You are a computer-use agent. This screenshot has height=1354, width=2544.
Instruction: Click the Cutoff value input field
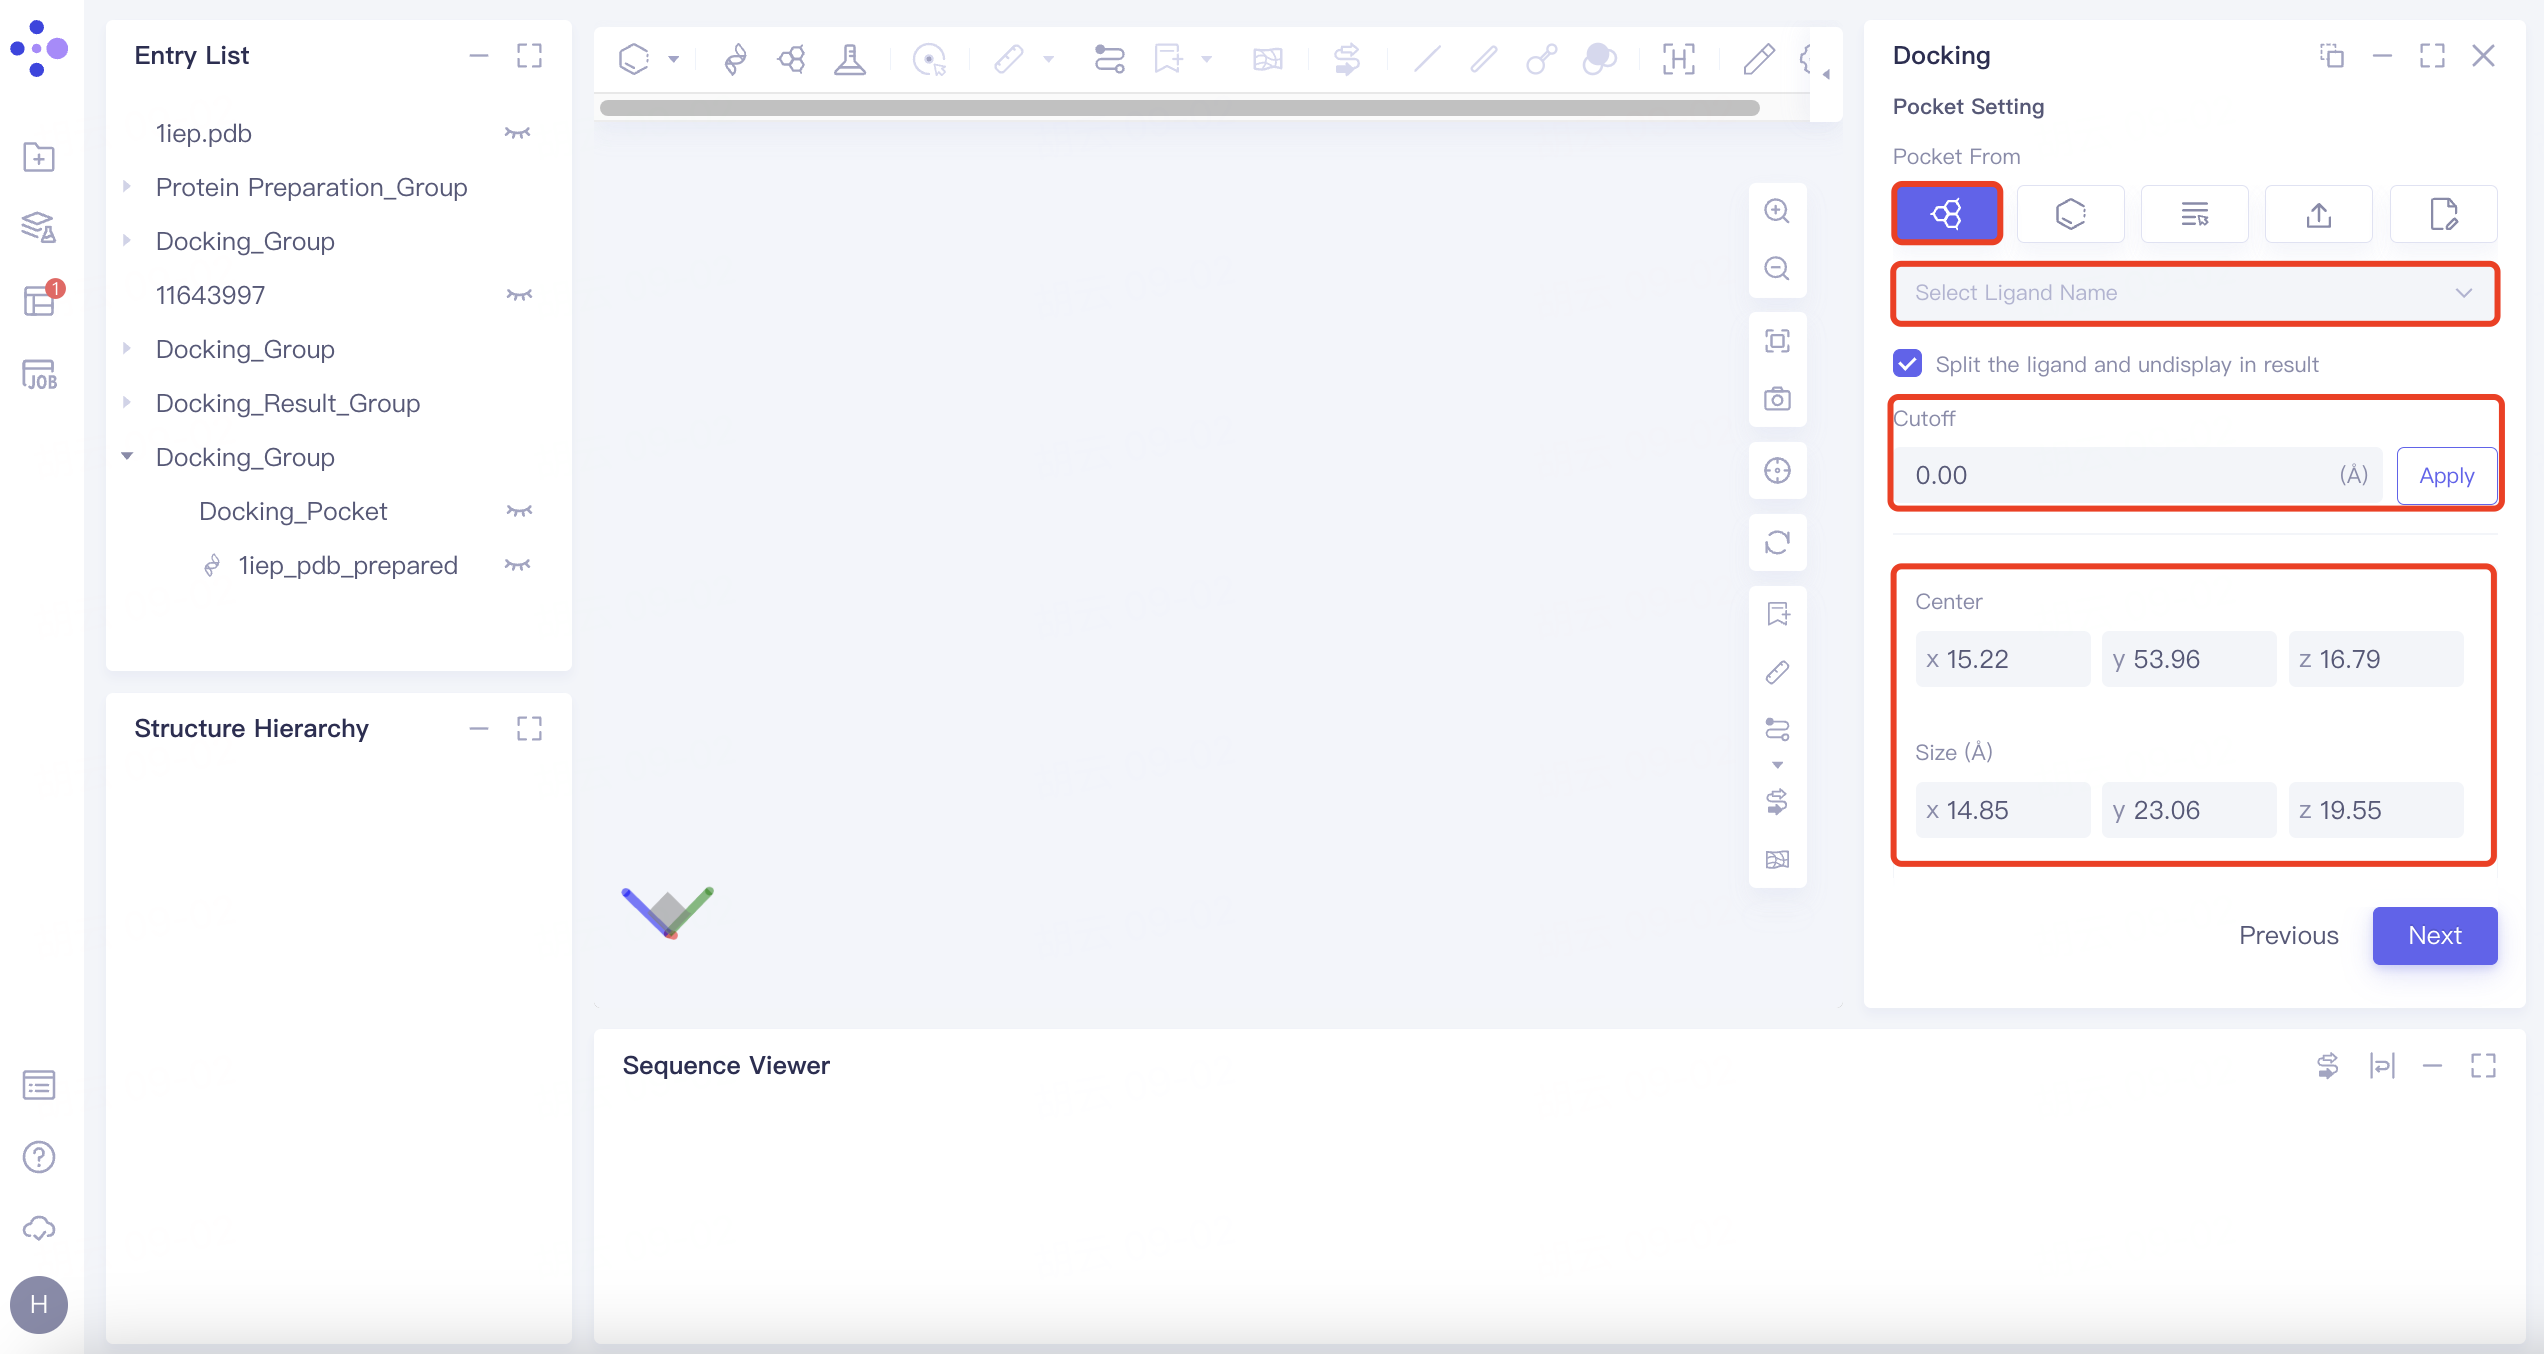pyautogui.click(x=2100, y=475)
